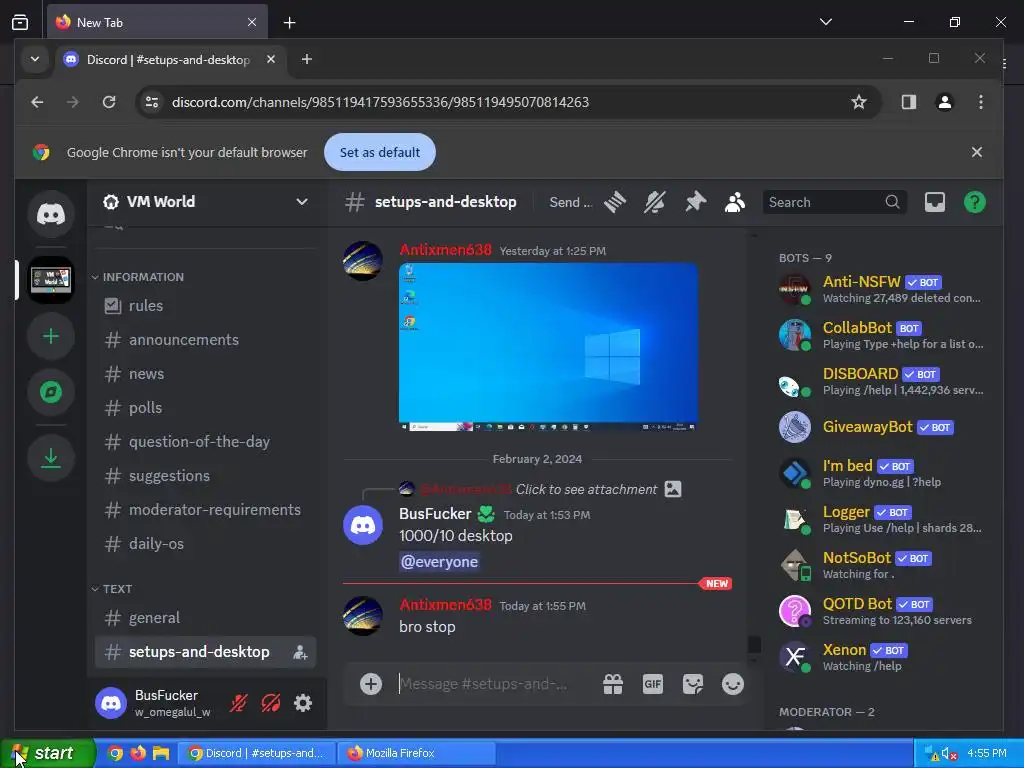
Task: Open new Firefox tab with plus
Action: tap(289, 22)
